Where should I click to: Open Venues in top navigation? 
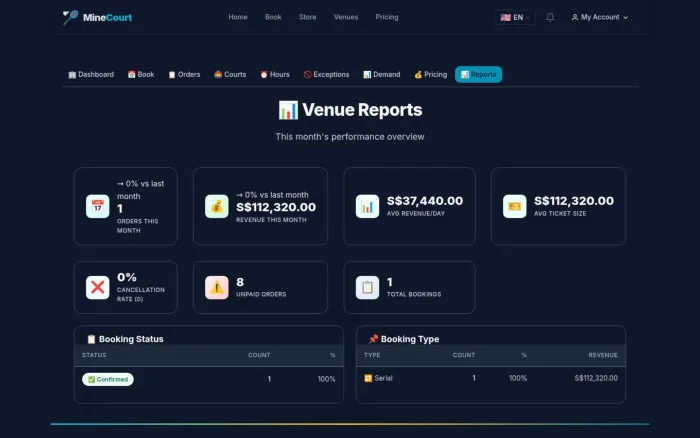pyautogui.click(x=346, y=17)
